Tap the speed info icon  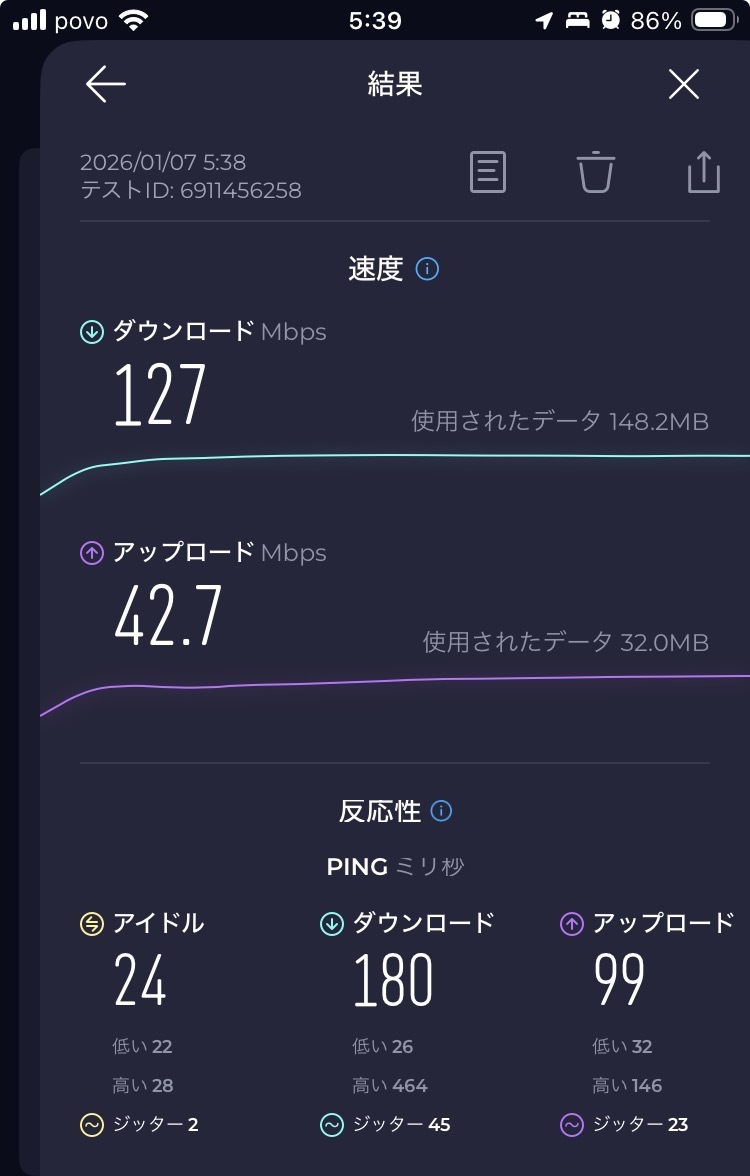click(x=427, y=269)
